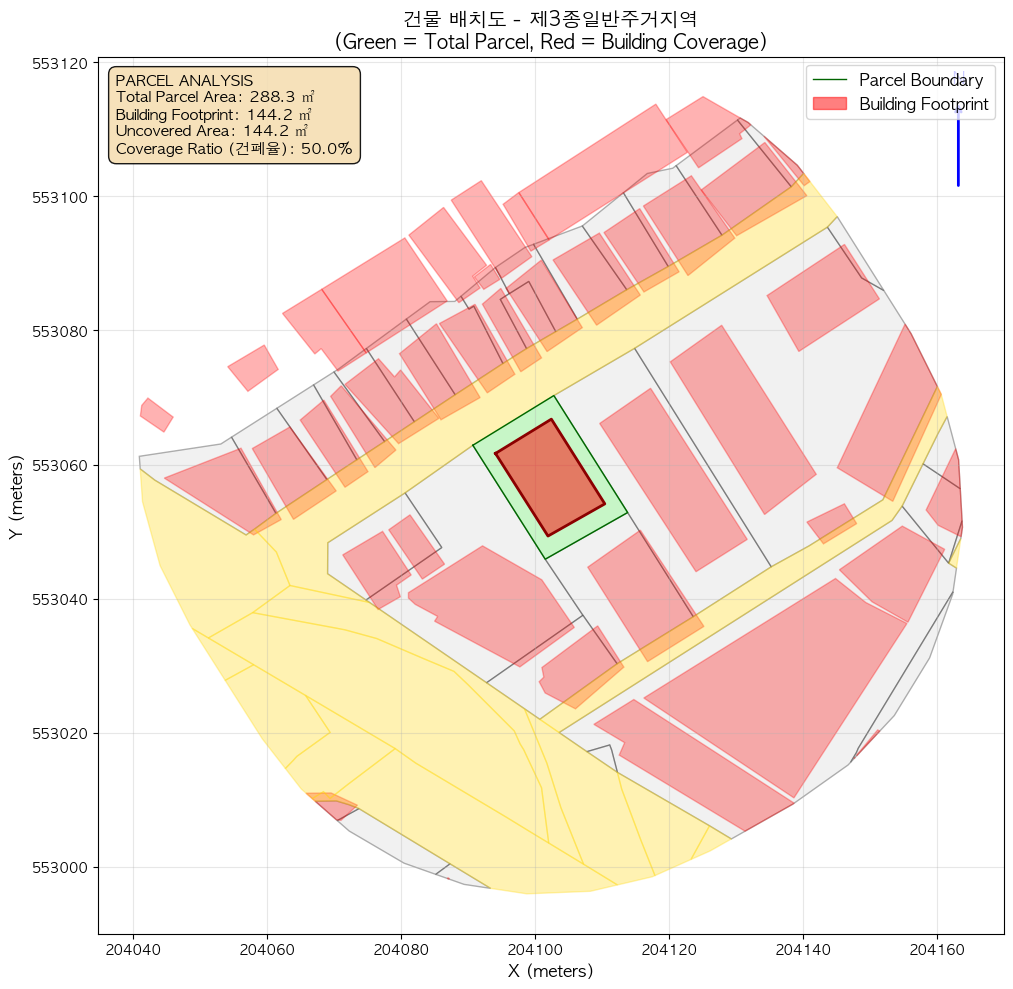This screenshot has height=989, width=1013.
Task: Click the small pink building at far left edge
Action: (x=156, y=414)
